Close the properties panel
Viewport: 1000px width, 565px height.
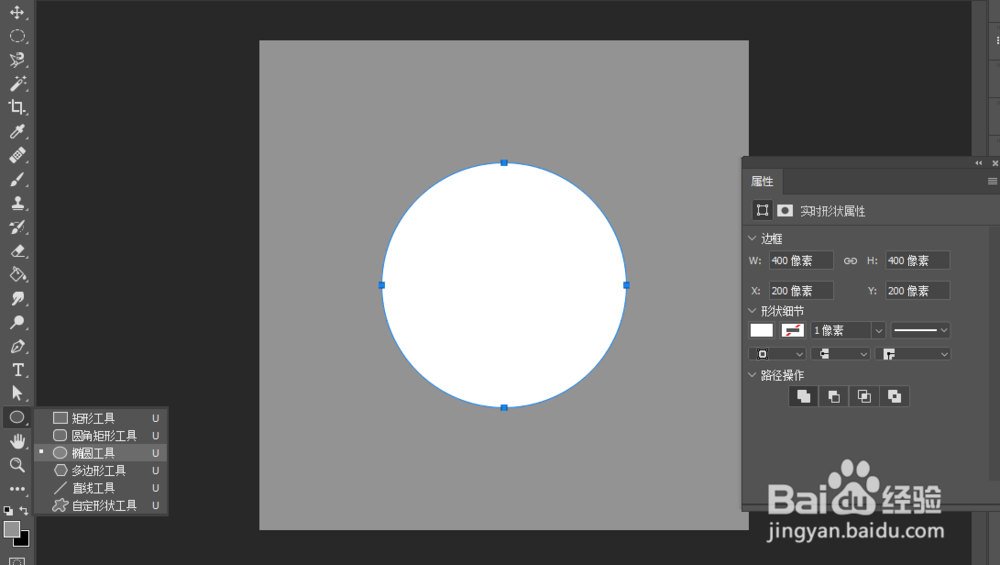(995, 163)
